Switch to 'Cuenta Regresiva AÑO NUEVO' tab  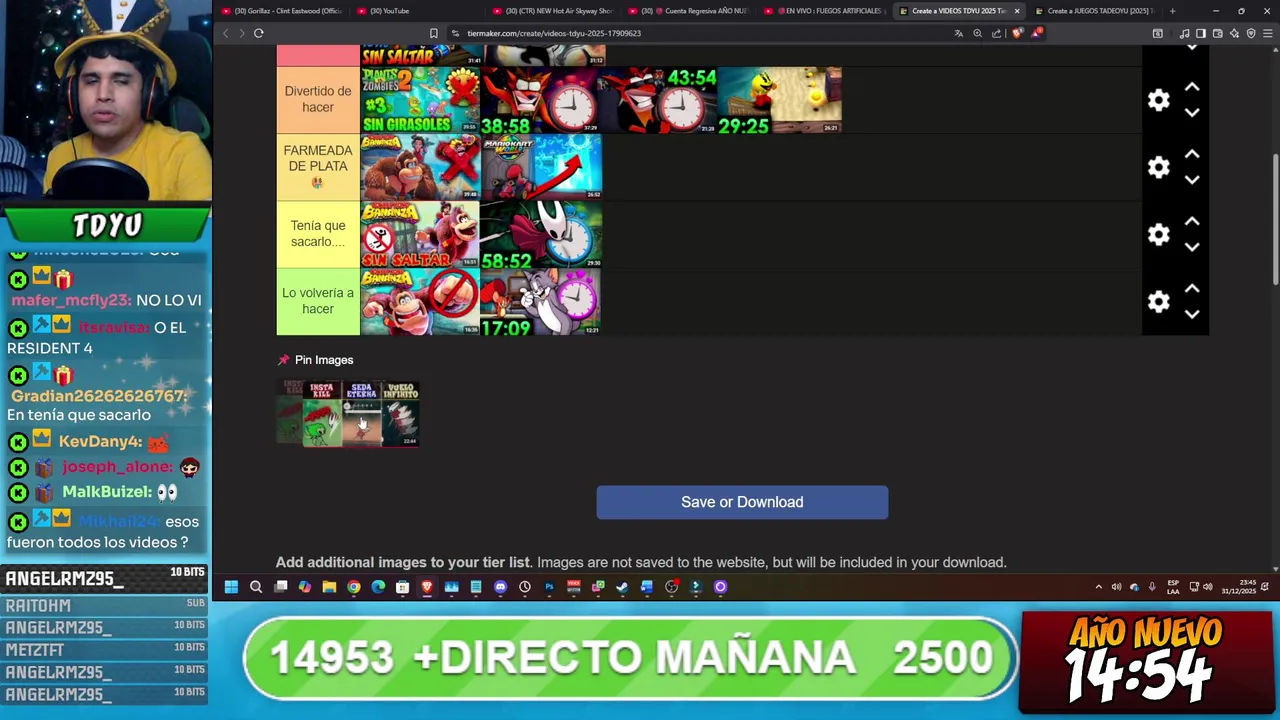pyautogui.click(x=688, y=11)
